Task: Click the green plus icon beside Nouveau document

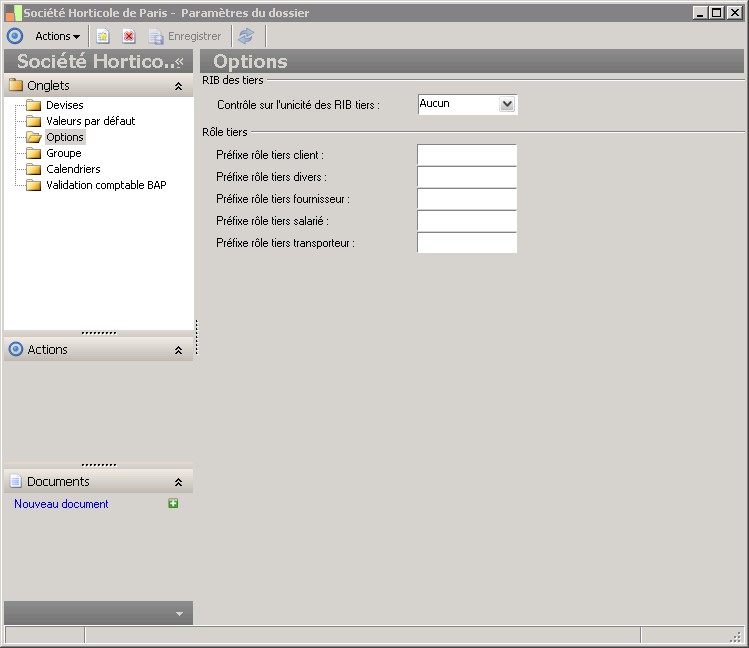Action: [173, 503]
